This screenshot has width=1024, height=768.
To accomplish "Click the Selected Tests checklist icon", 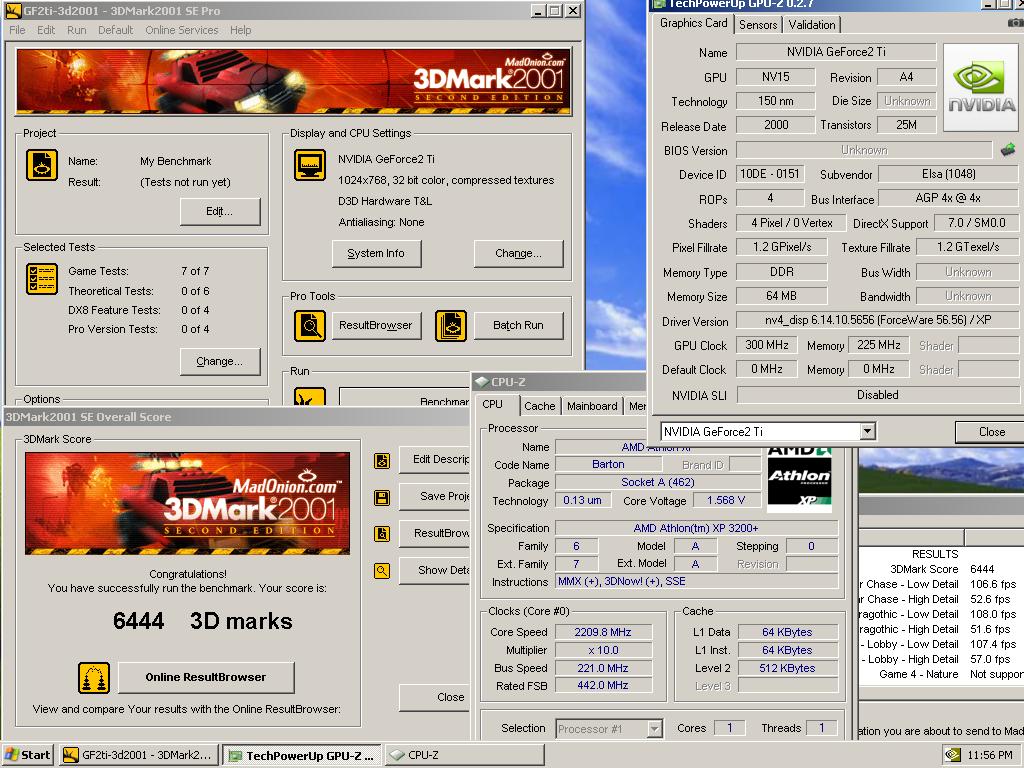I will 42,278.
